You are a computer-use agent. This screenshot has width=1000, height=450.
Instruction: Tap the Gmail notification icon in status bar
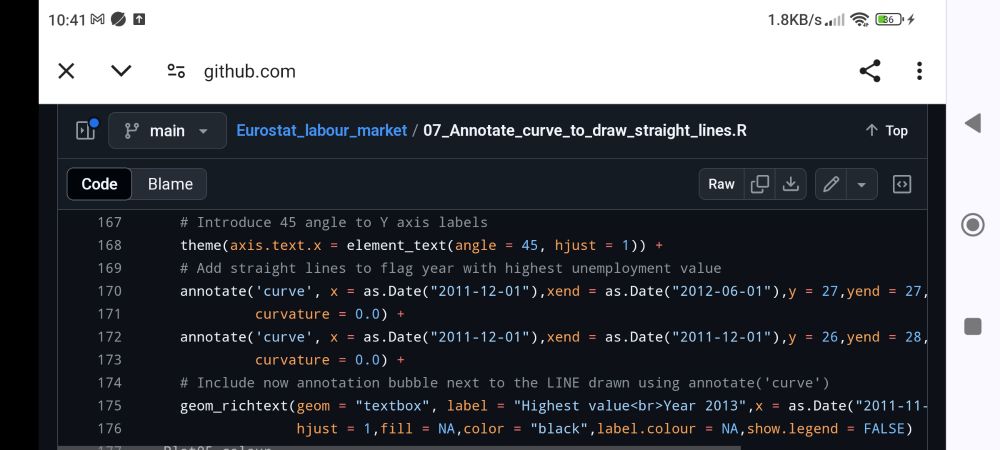98,20
